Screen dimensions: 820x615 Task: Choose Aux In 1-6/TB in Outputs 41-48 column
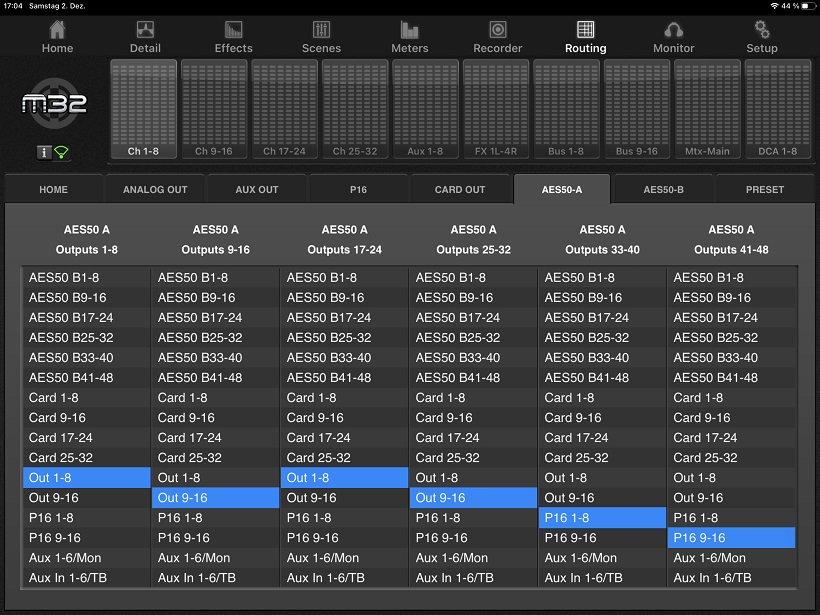pyautogui.click(x=731, y=578)
